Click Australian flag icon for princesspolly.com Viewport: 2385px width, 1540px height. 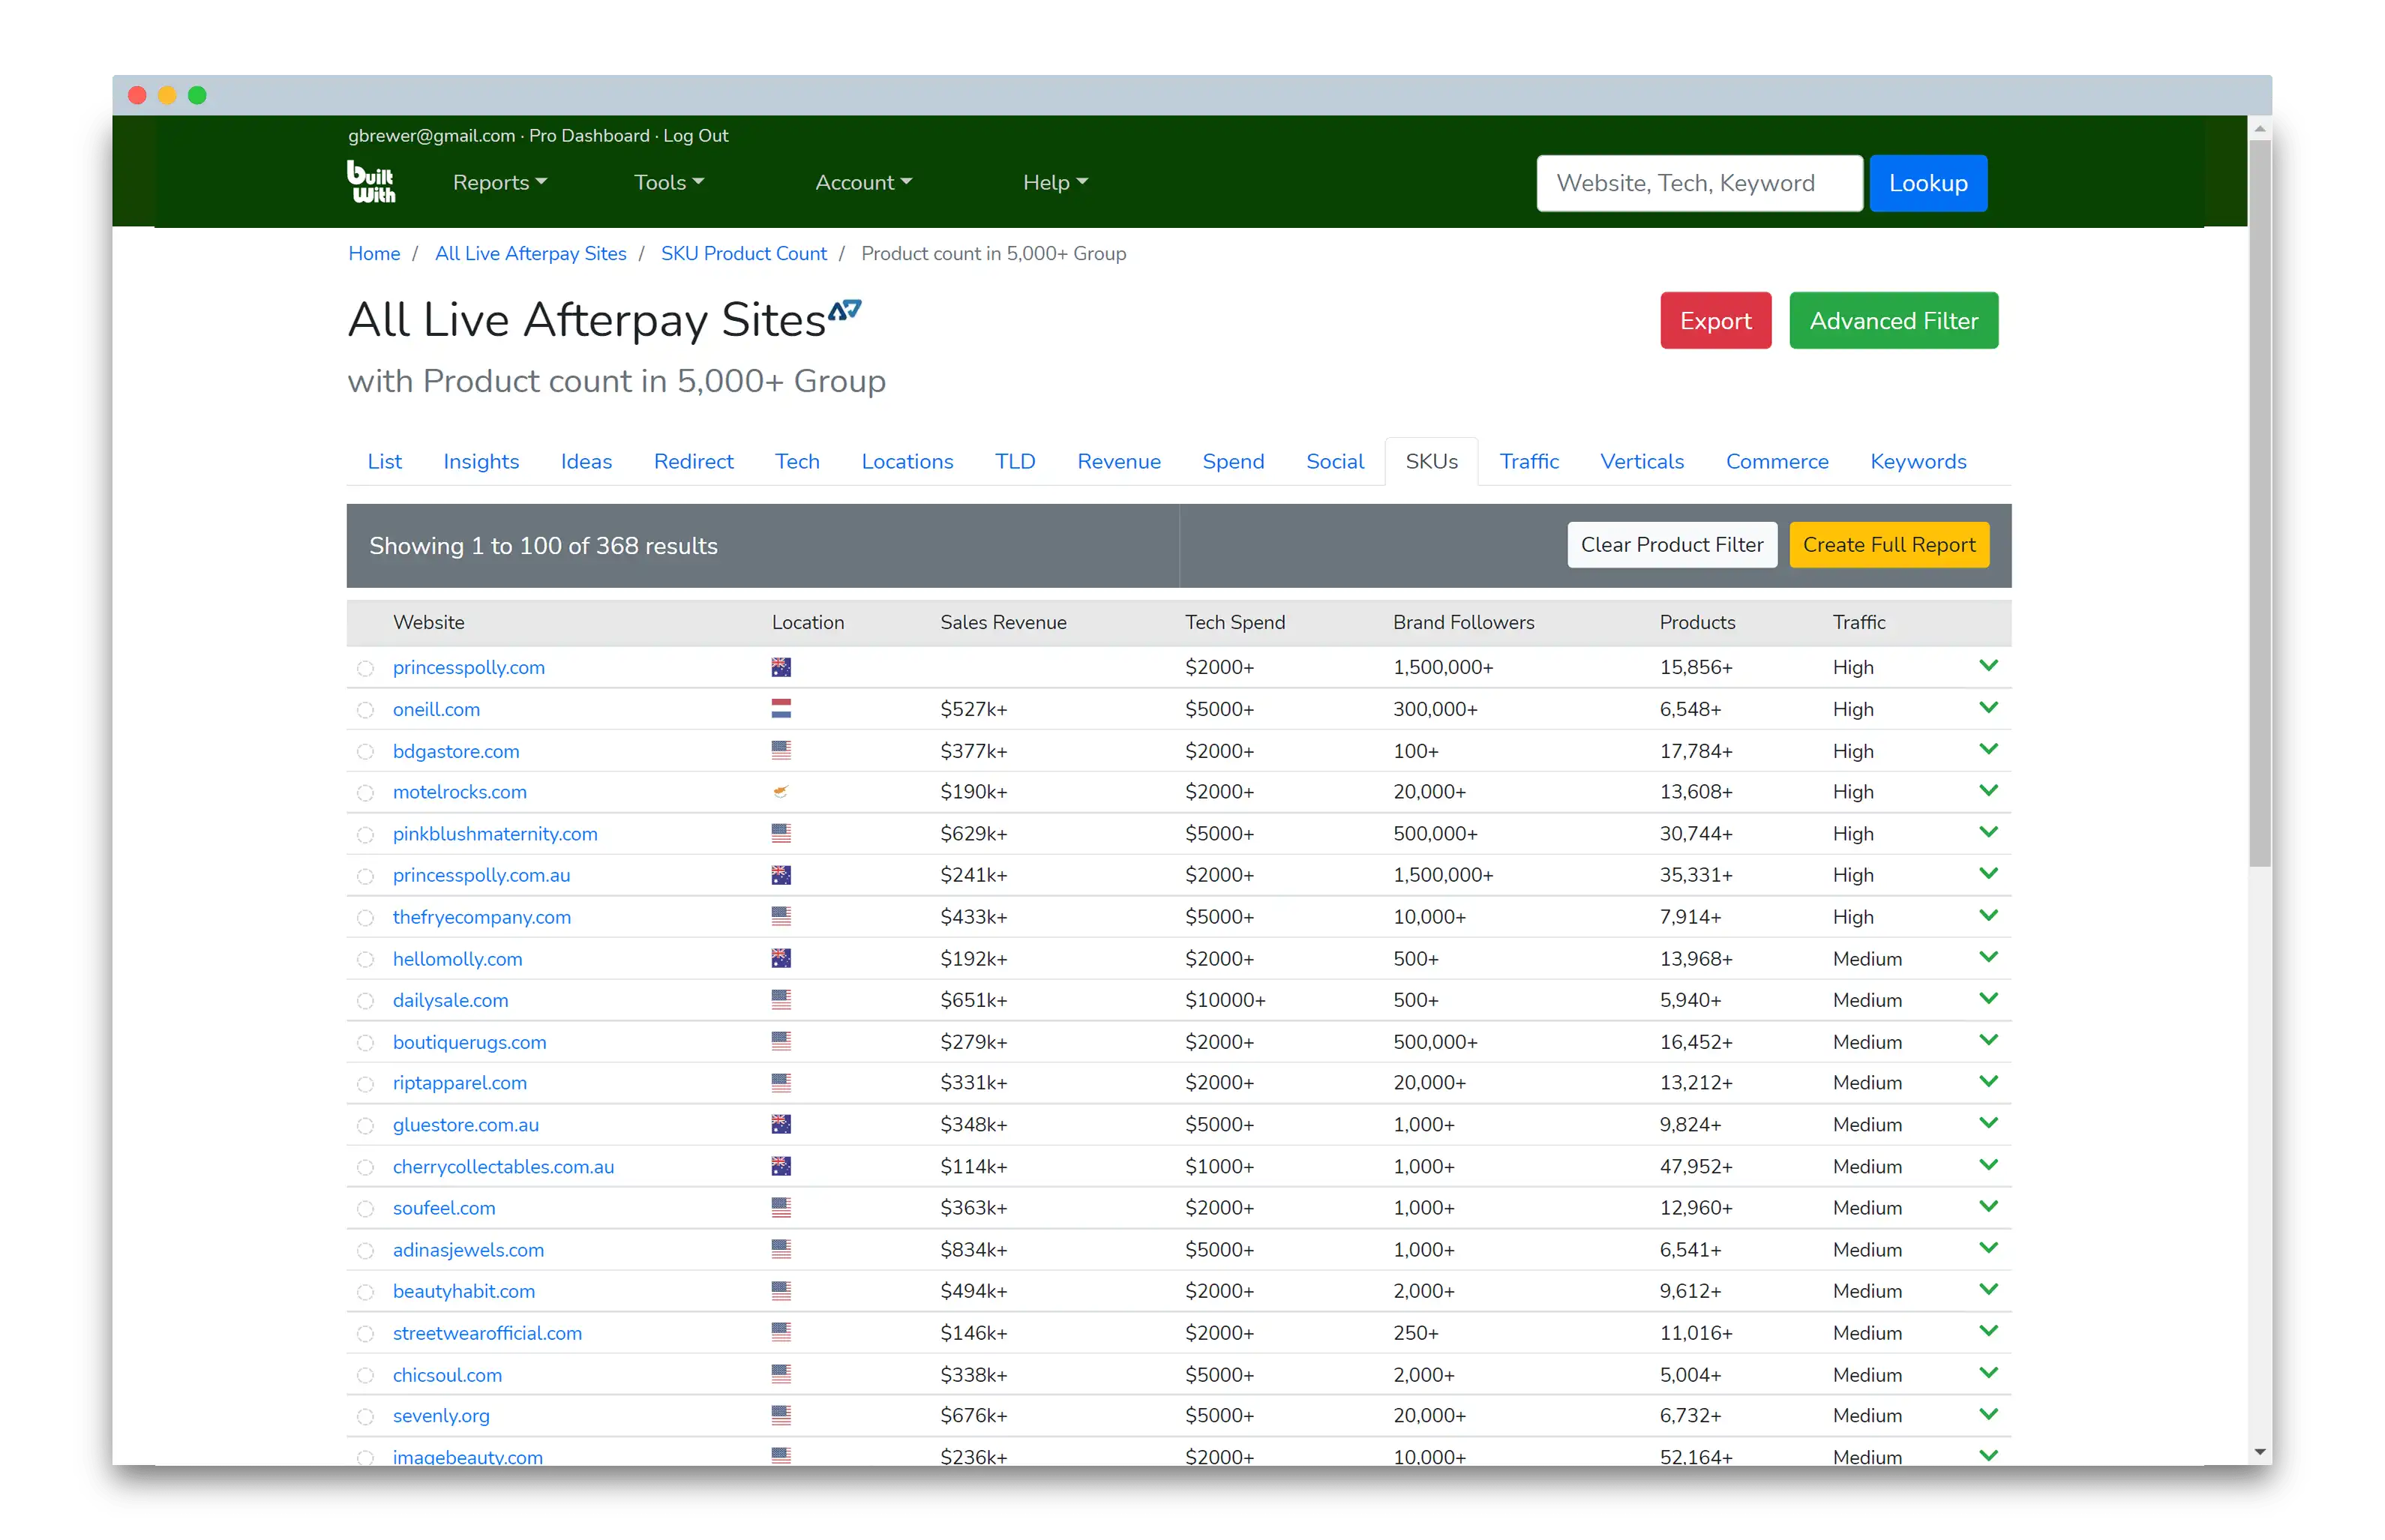pos(781,667)
